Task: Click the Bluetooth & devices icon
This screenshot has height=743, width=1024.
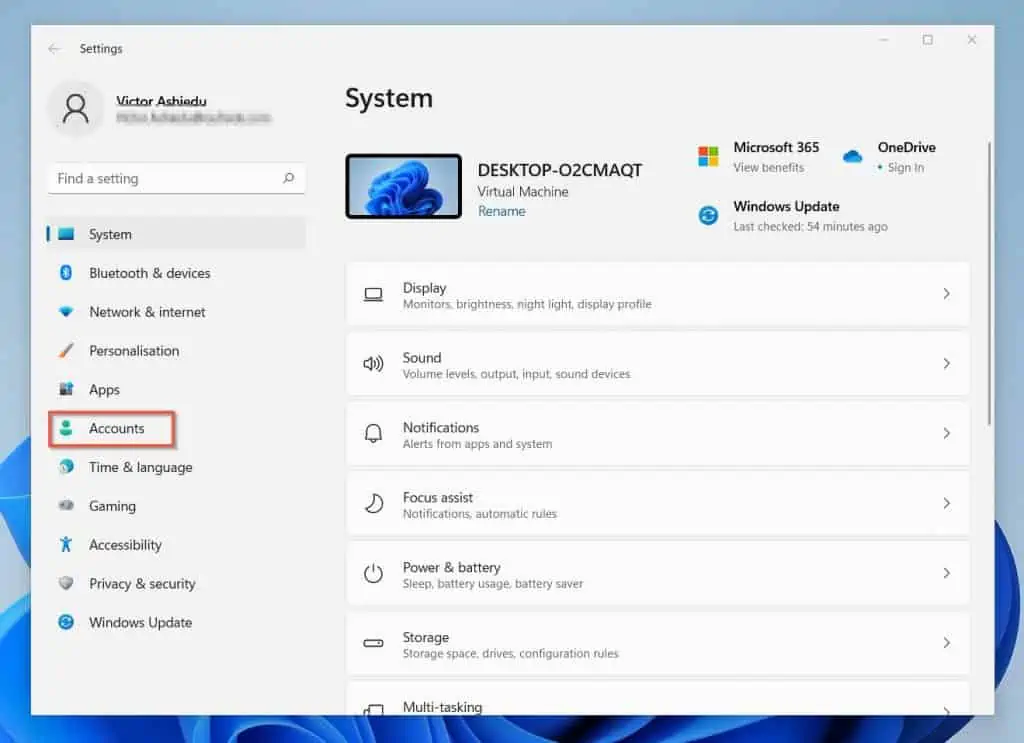Action: click(66, 273)
